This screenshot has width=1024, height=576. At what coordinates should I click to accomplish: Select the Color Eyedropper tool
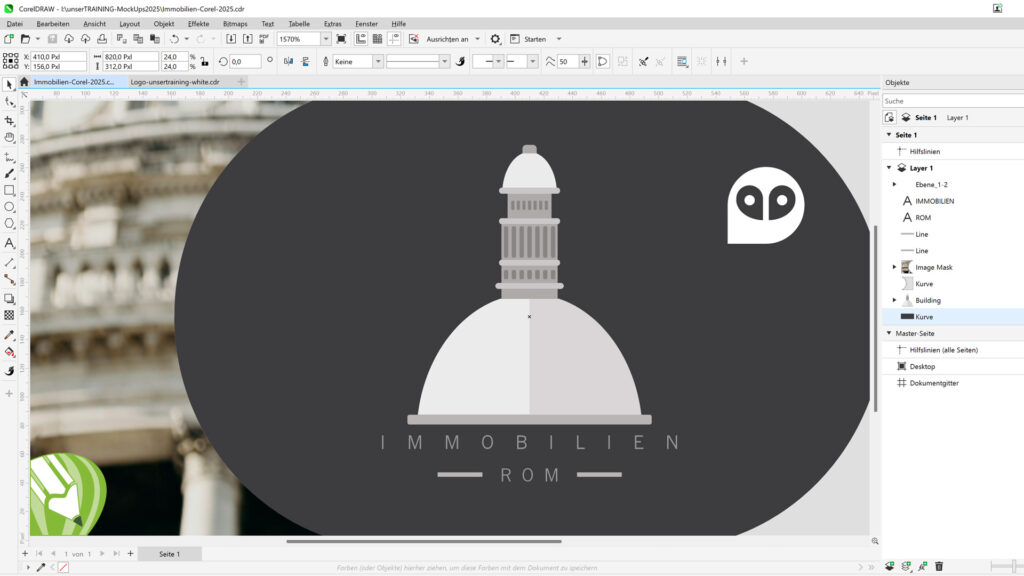[9, 335]
